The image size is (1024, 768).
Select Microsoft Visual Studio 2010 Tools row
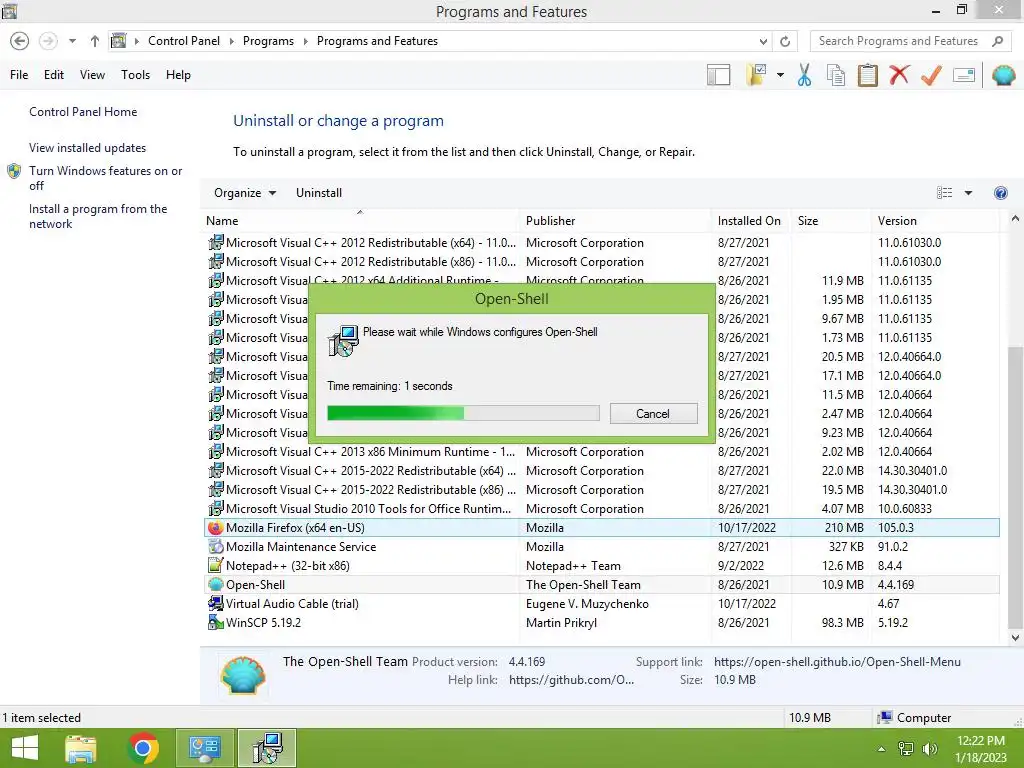(x=601, y=509)
